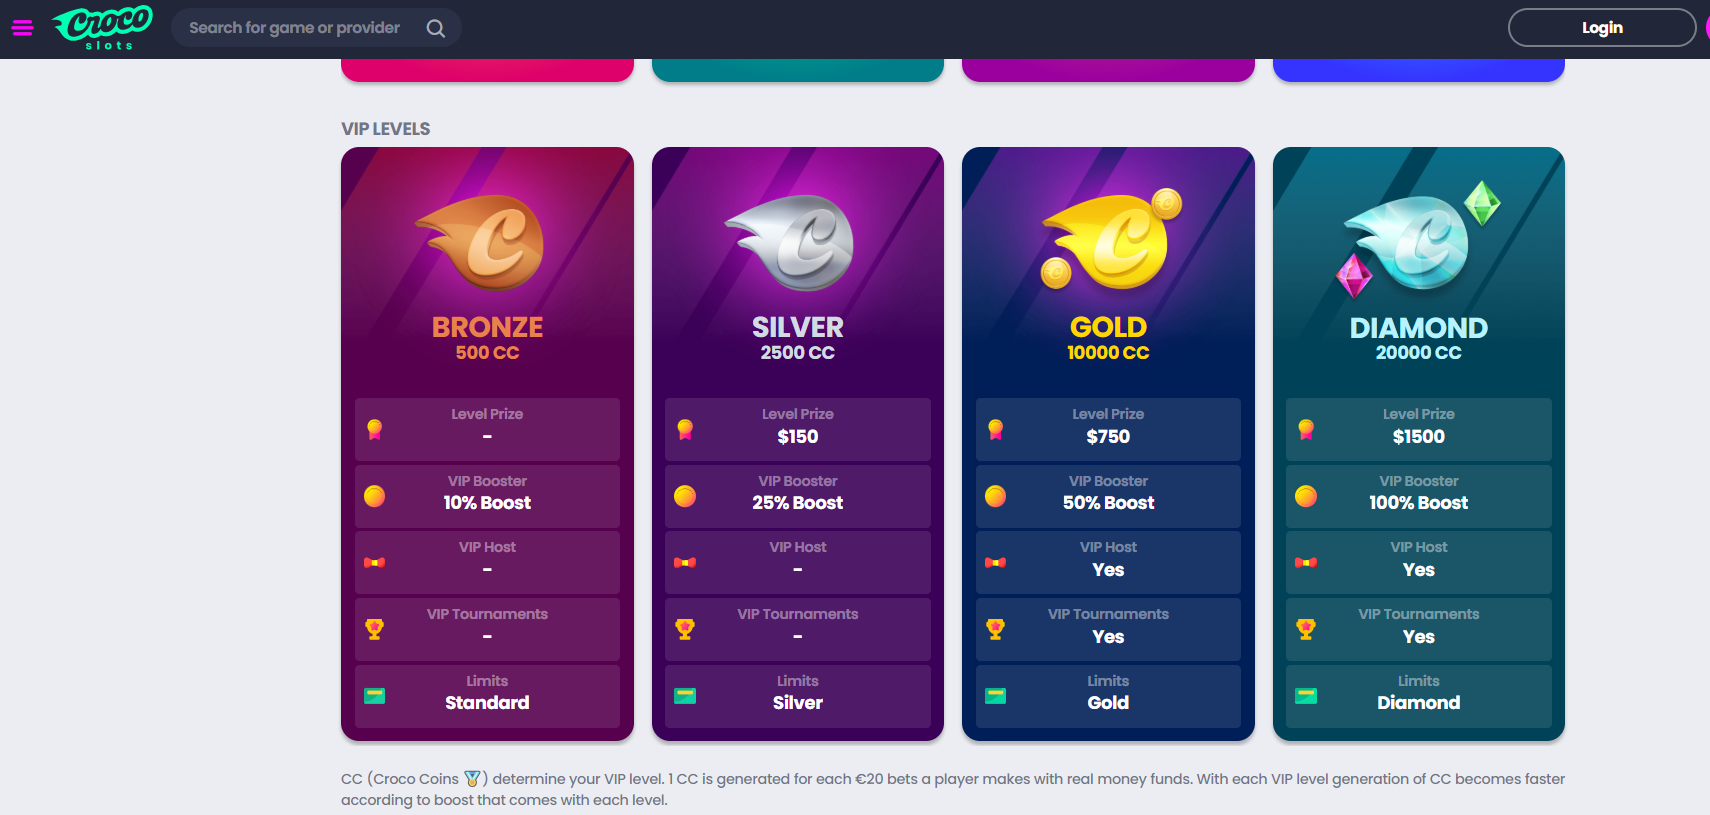Click the search magnifier icon
This screenshot has width=1710, height=815.
coord(436,28)
